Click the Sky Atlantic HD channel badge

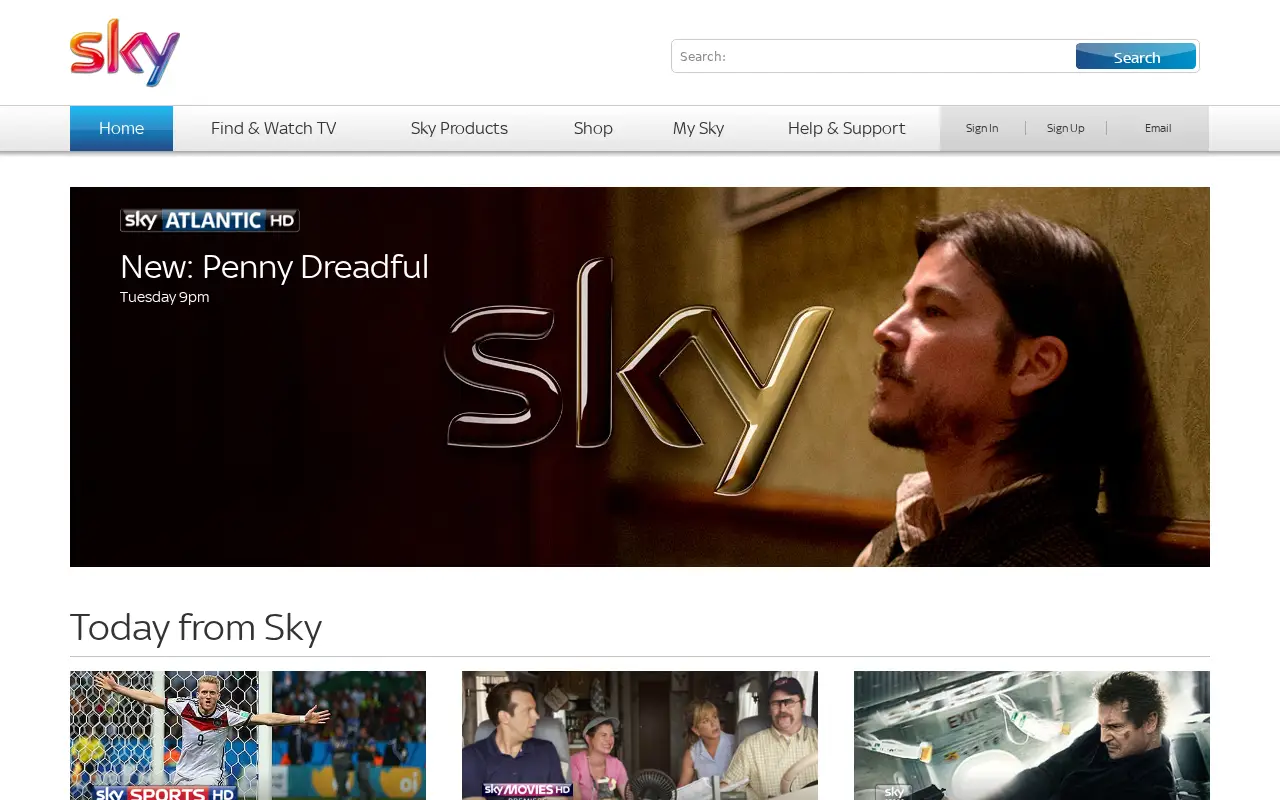click(210, 220)
